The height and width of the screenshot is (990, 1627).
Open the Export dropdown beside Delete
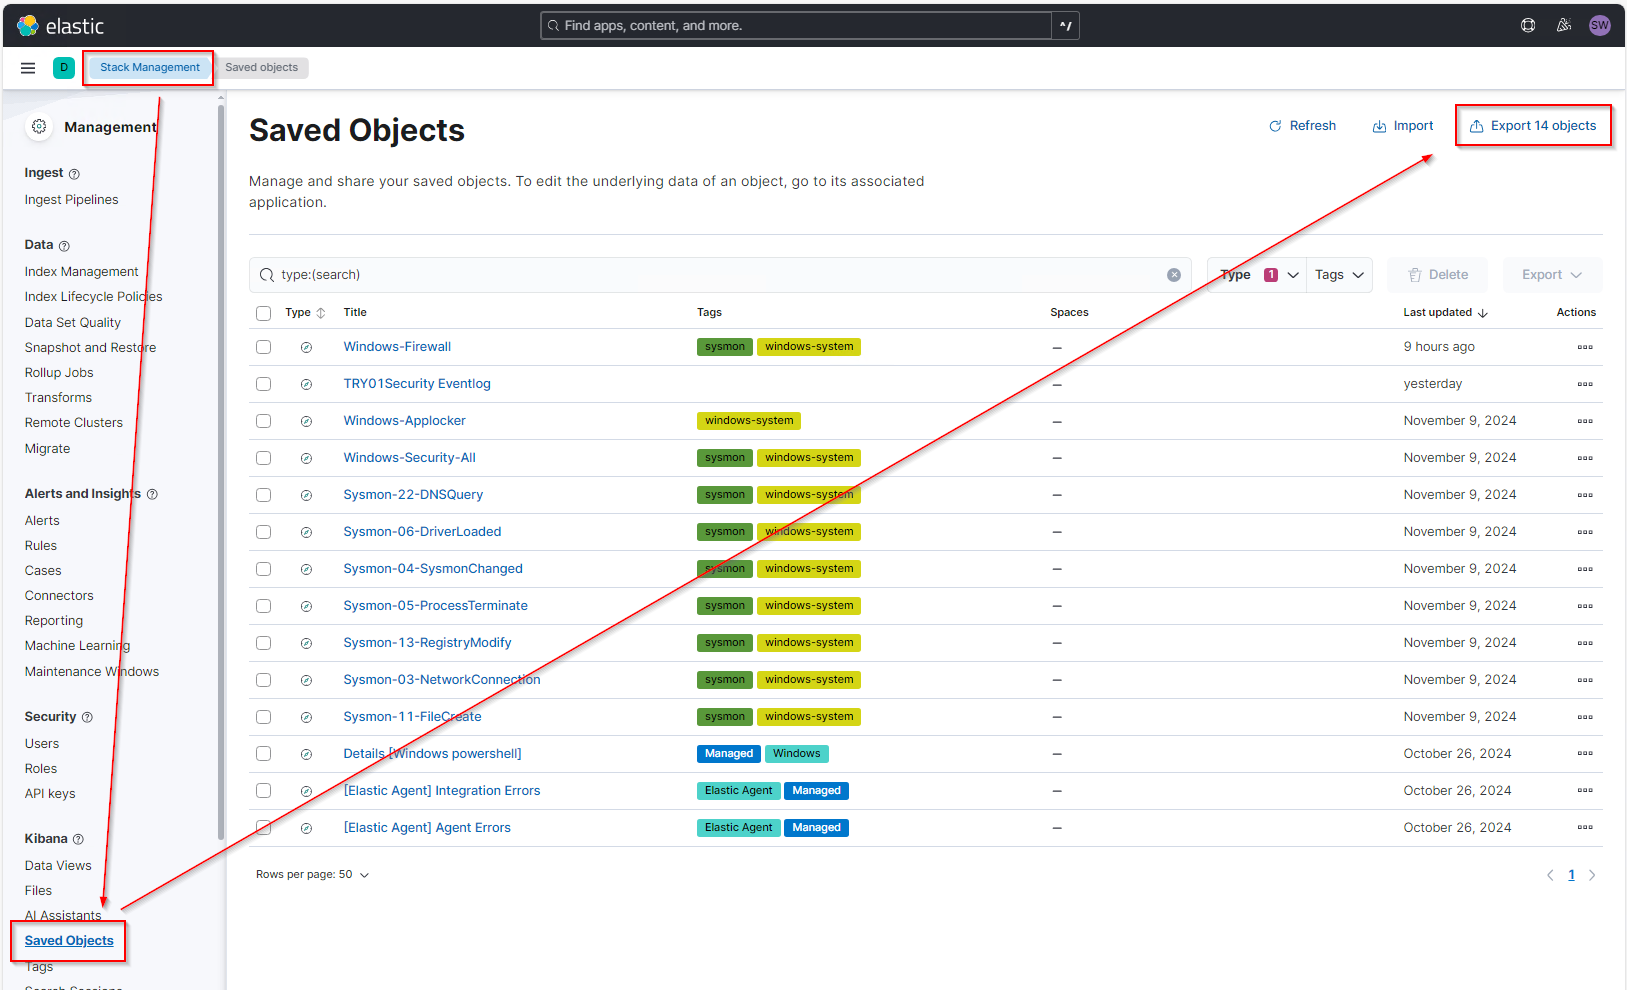click(x=1552, y=275)
